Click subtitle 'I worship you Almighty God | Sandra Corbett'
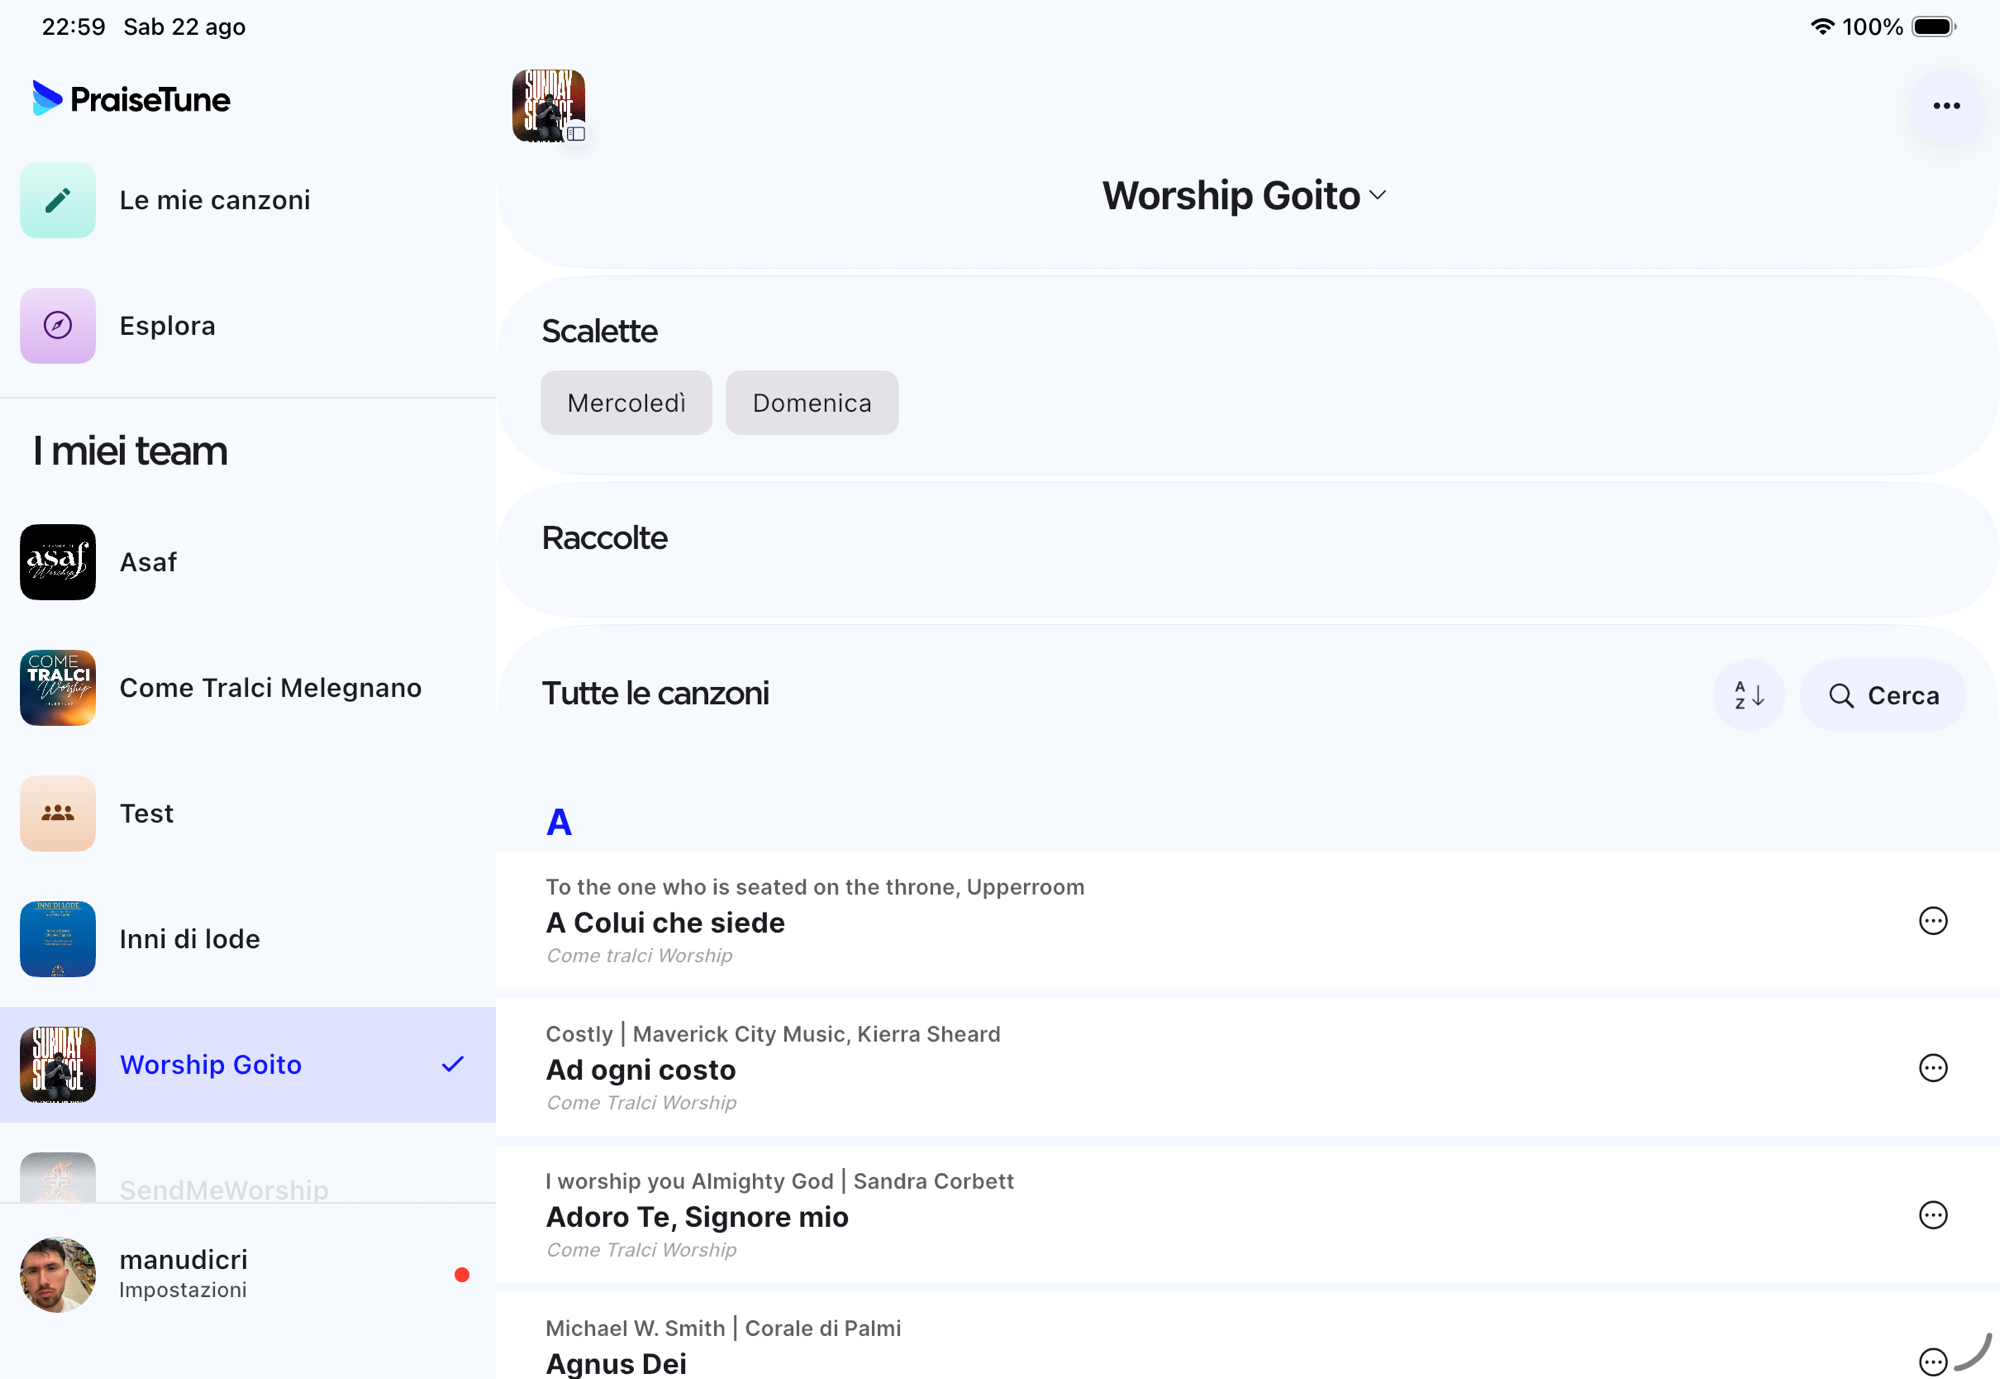Screen dimensions: 2000x1379 tap(780, 1181)
